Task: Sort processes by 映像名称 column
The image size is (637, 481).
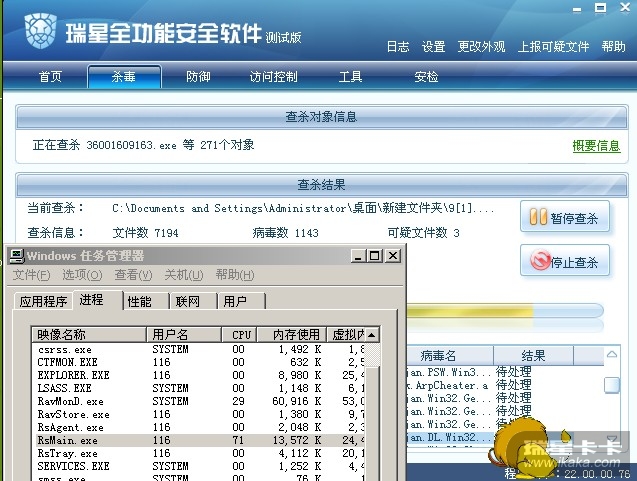Action: [x=89, y=335]
